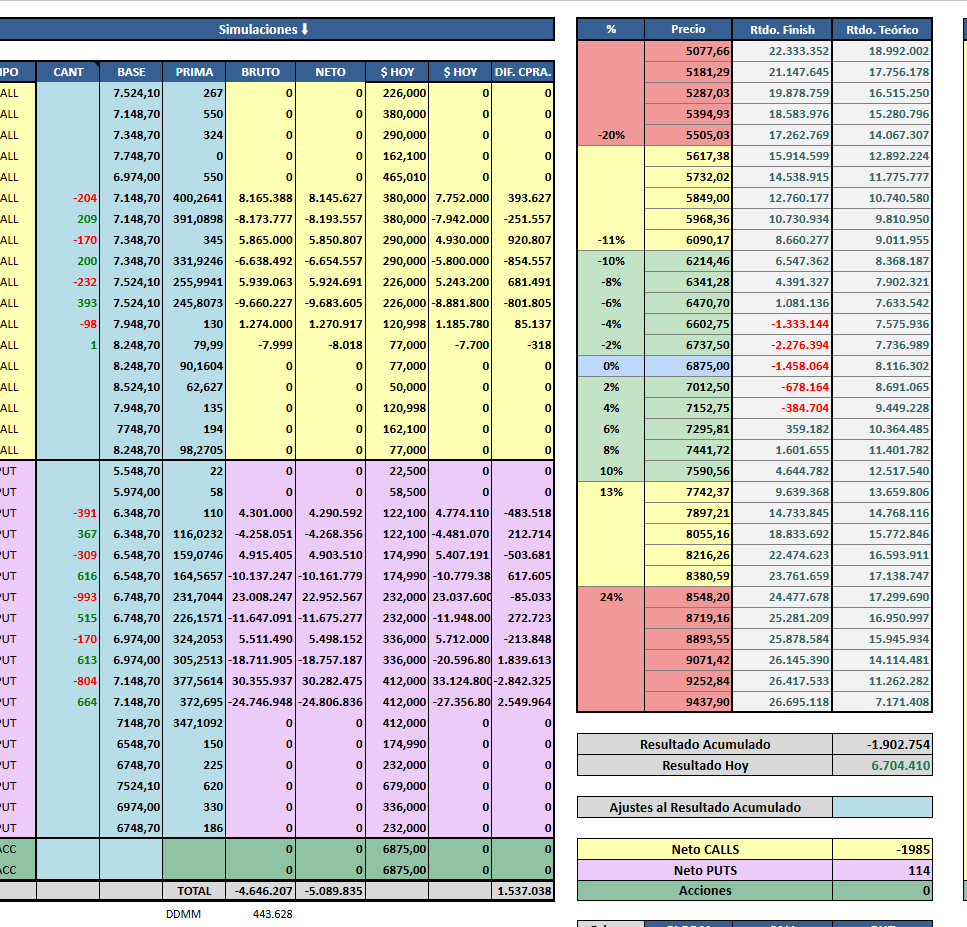Viewport: 967px width, 927px height.
Task: Click the Precio cell 9437,90
Action: click(x=688, y=702)
